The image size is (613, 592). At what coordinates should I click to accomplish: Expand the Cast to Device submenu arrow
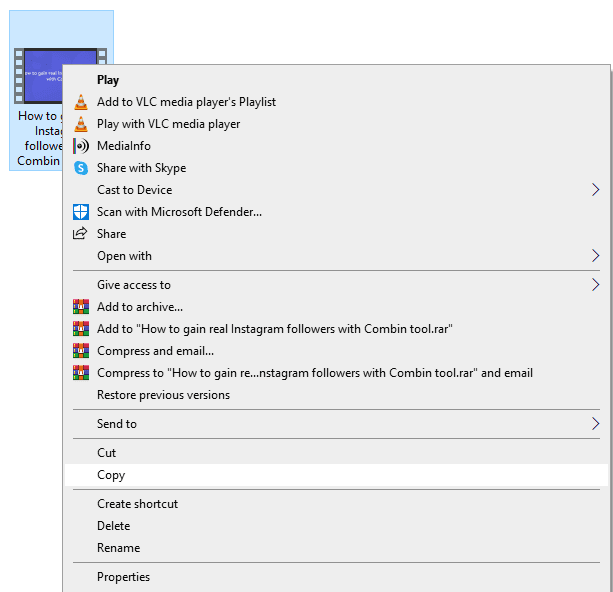(x=595, y=190)
